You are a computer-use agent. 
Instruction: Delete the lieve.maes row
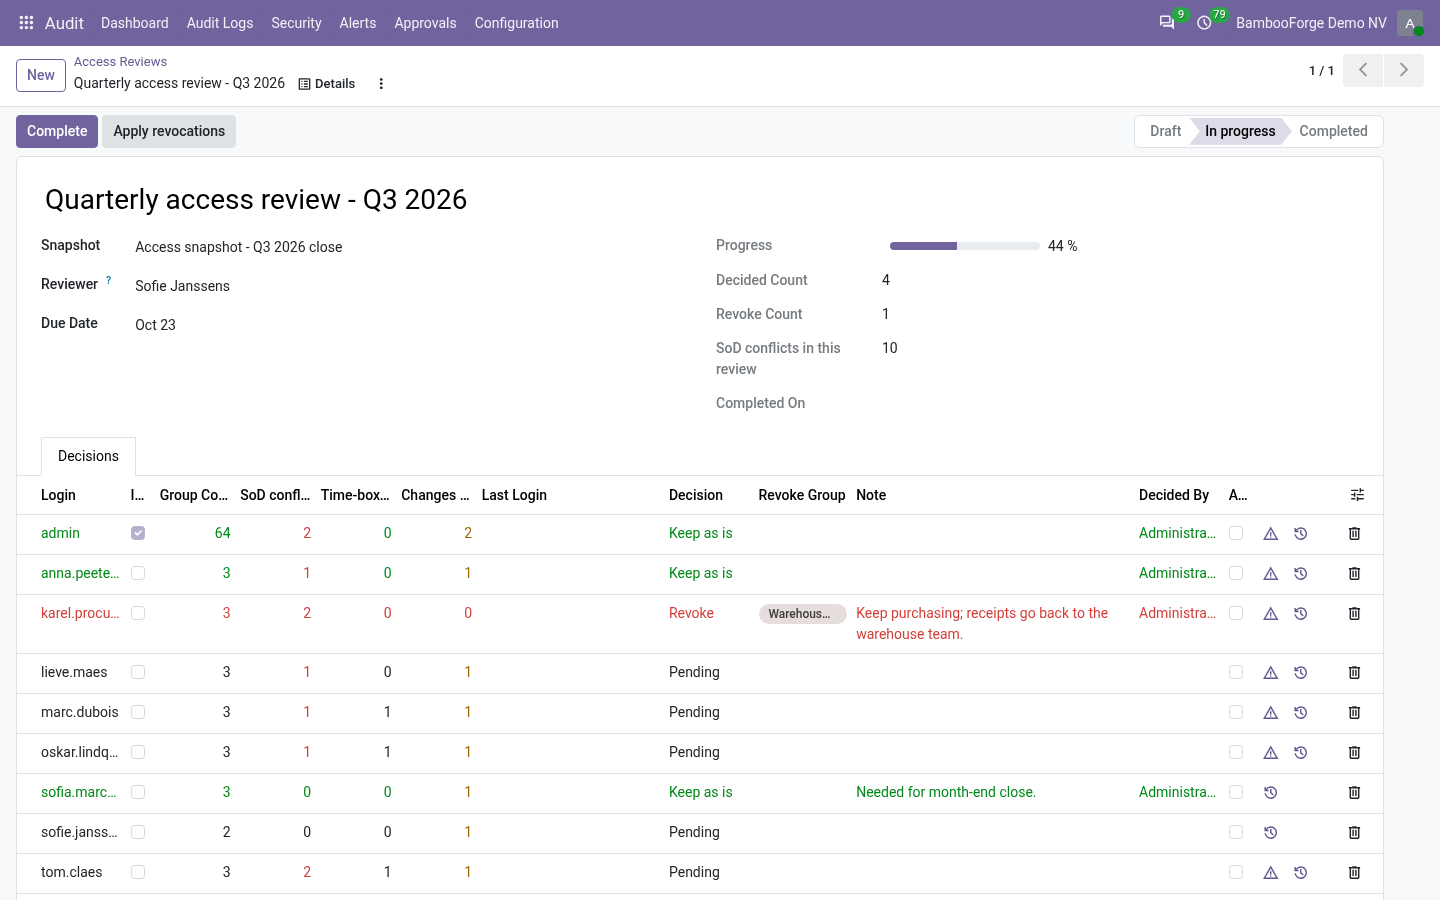tap(1355, 673)
